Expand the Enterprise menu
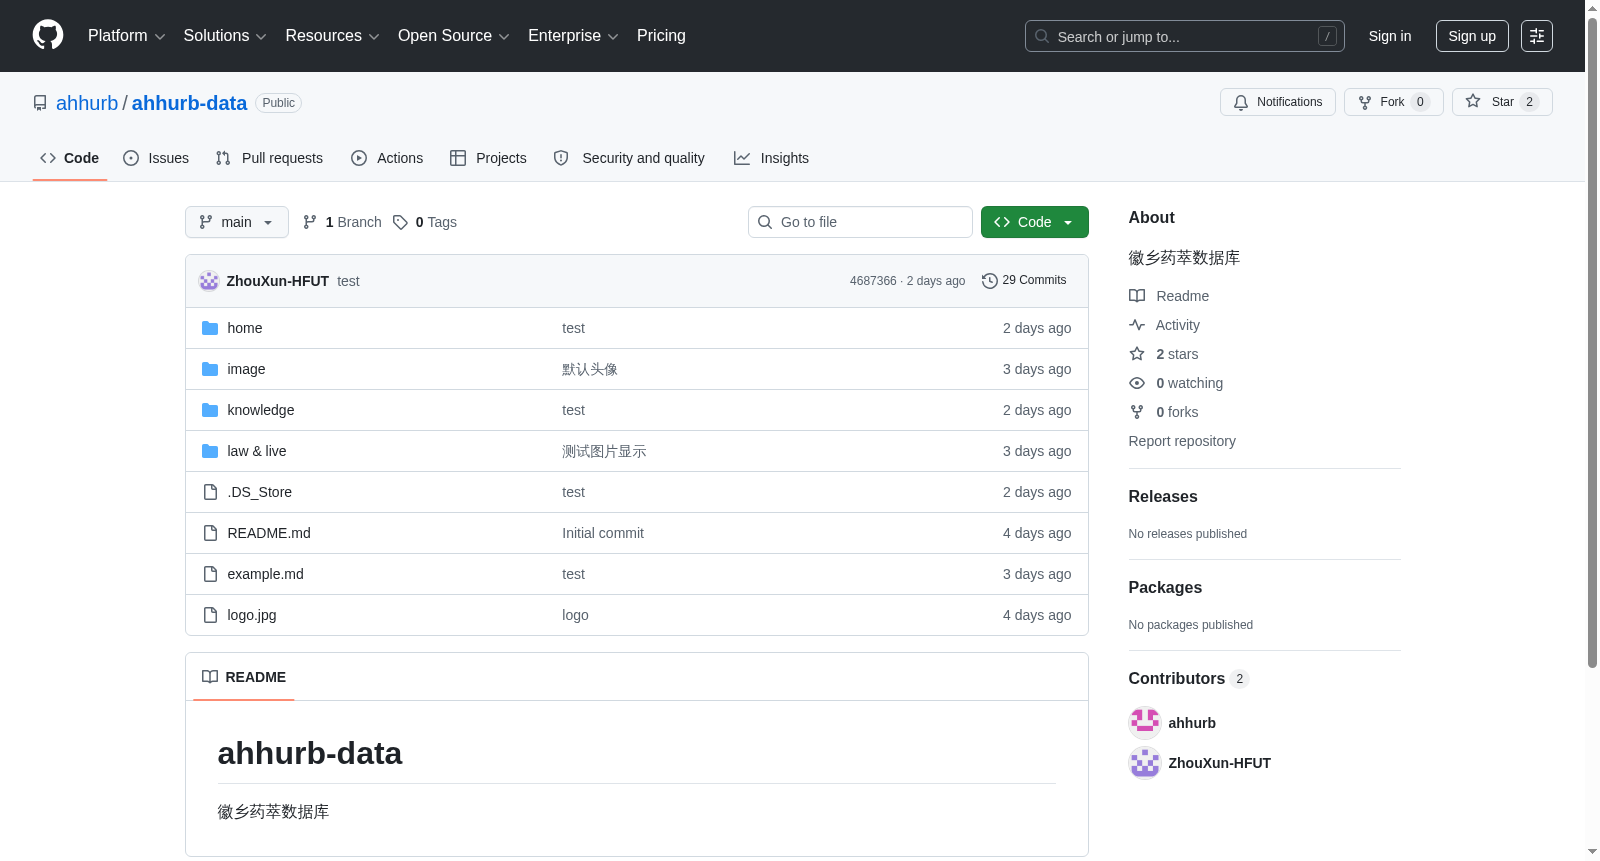This screenshot has width=1600, height=861. pyautogui.click(x=573, y=36)
